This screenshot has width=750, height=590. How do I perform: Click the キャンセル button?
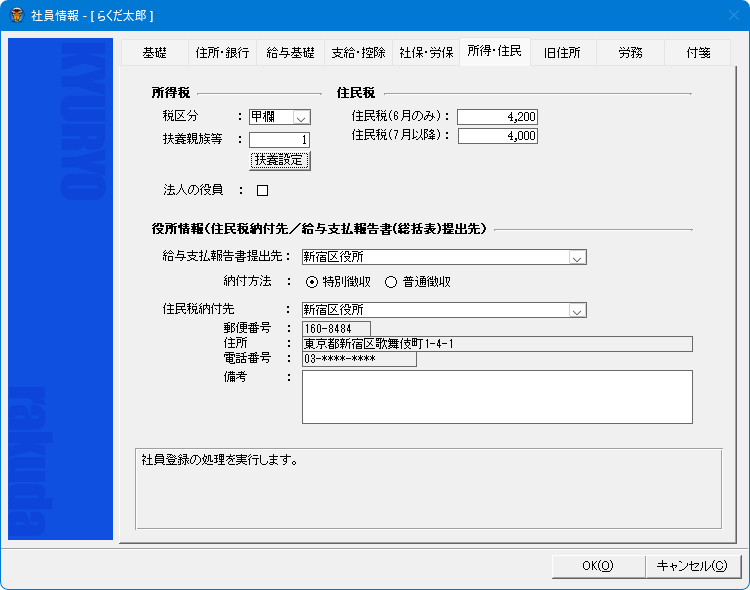(x=691, y=565)
